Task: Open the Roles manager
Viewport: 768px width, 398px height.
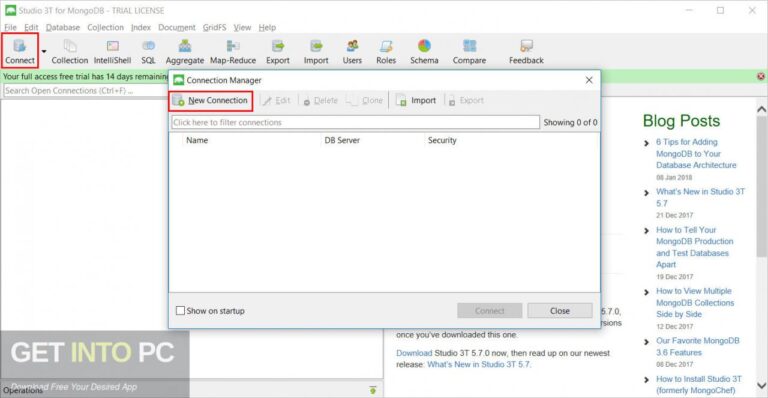Action: (386, 51)
